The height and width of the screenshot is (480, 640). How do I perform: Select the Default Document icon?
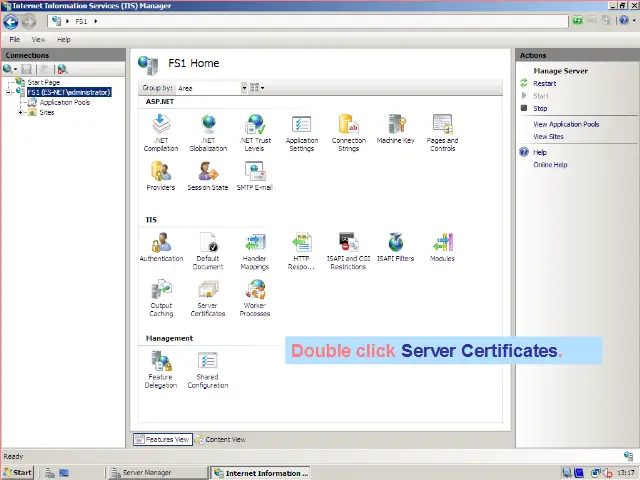[208, 251]
